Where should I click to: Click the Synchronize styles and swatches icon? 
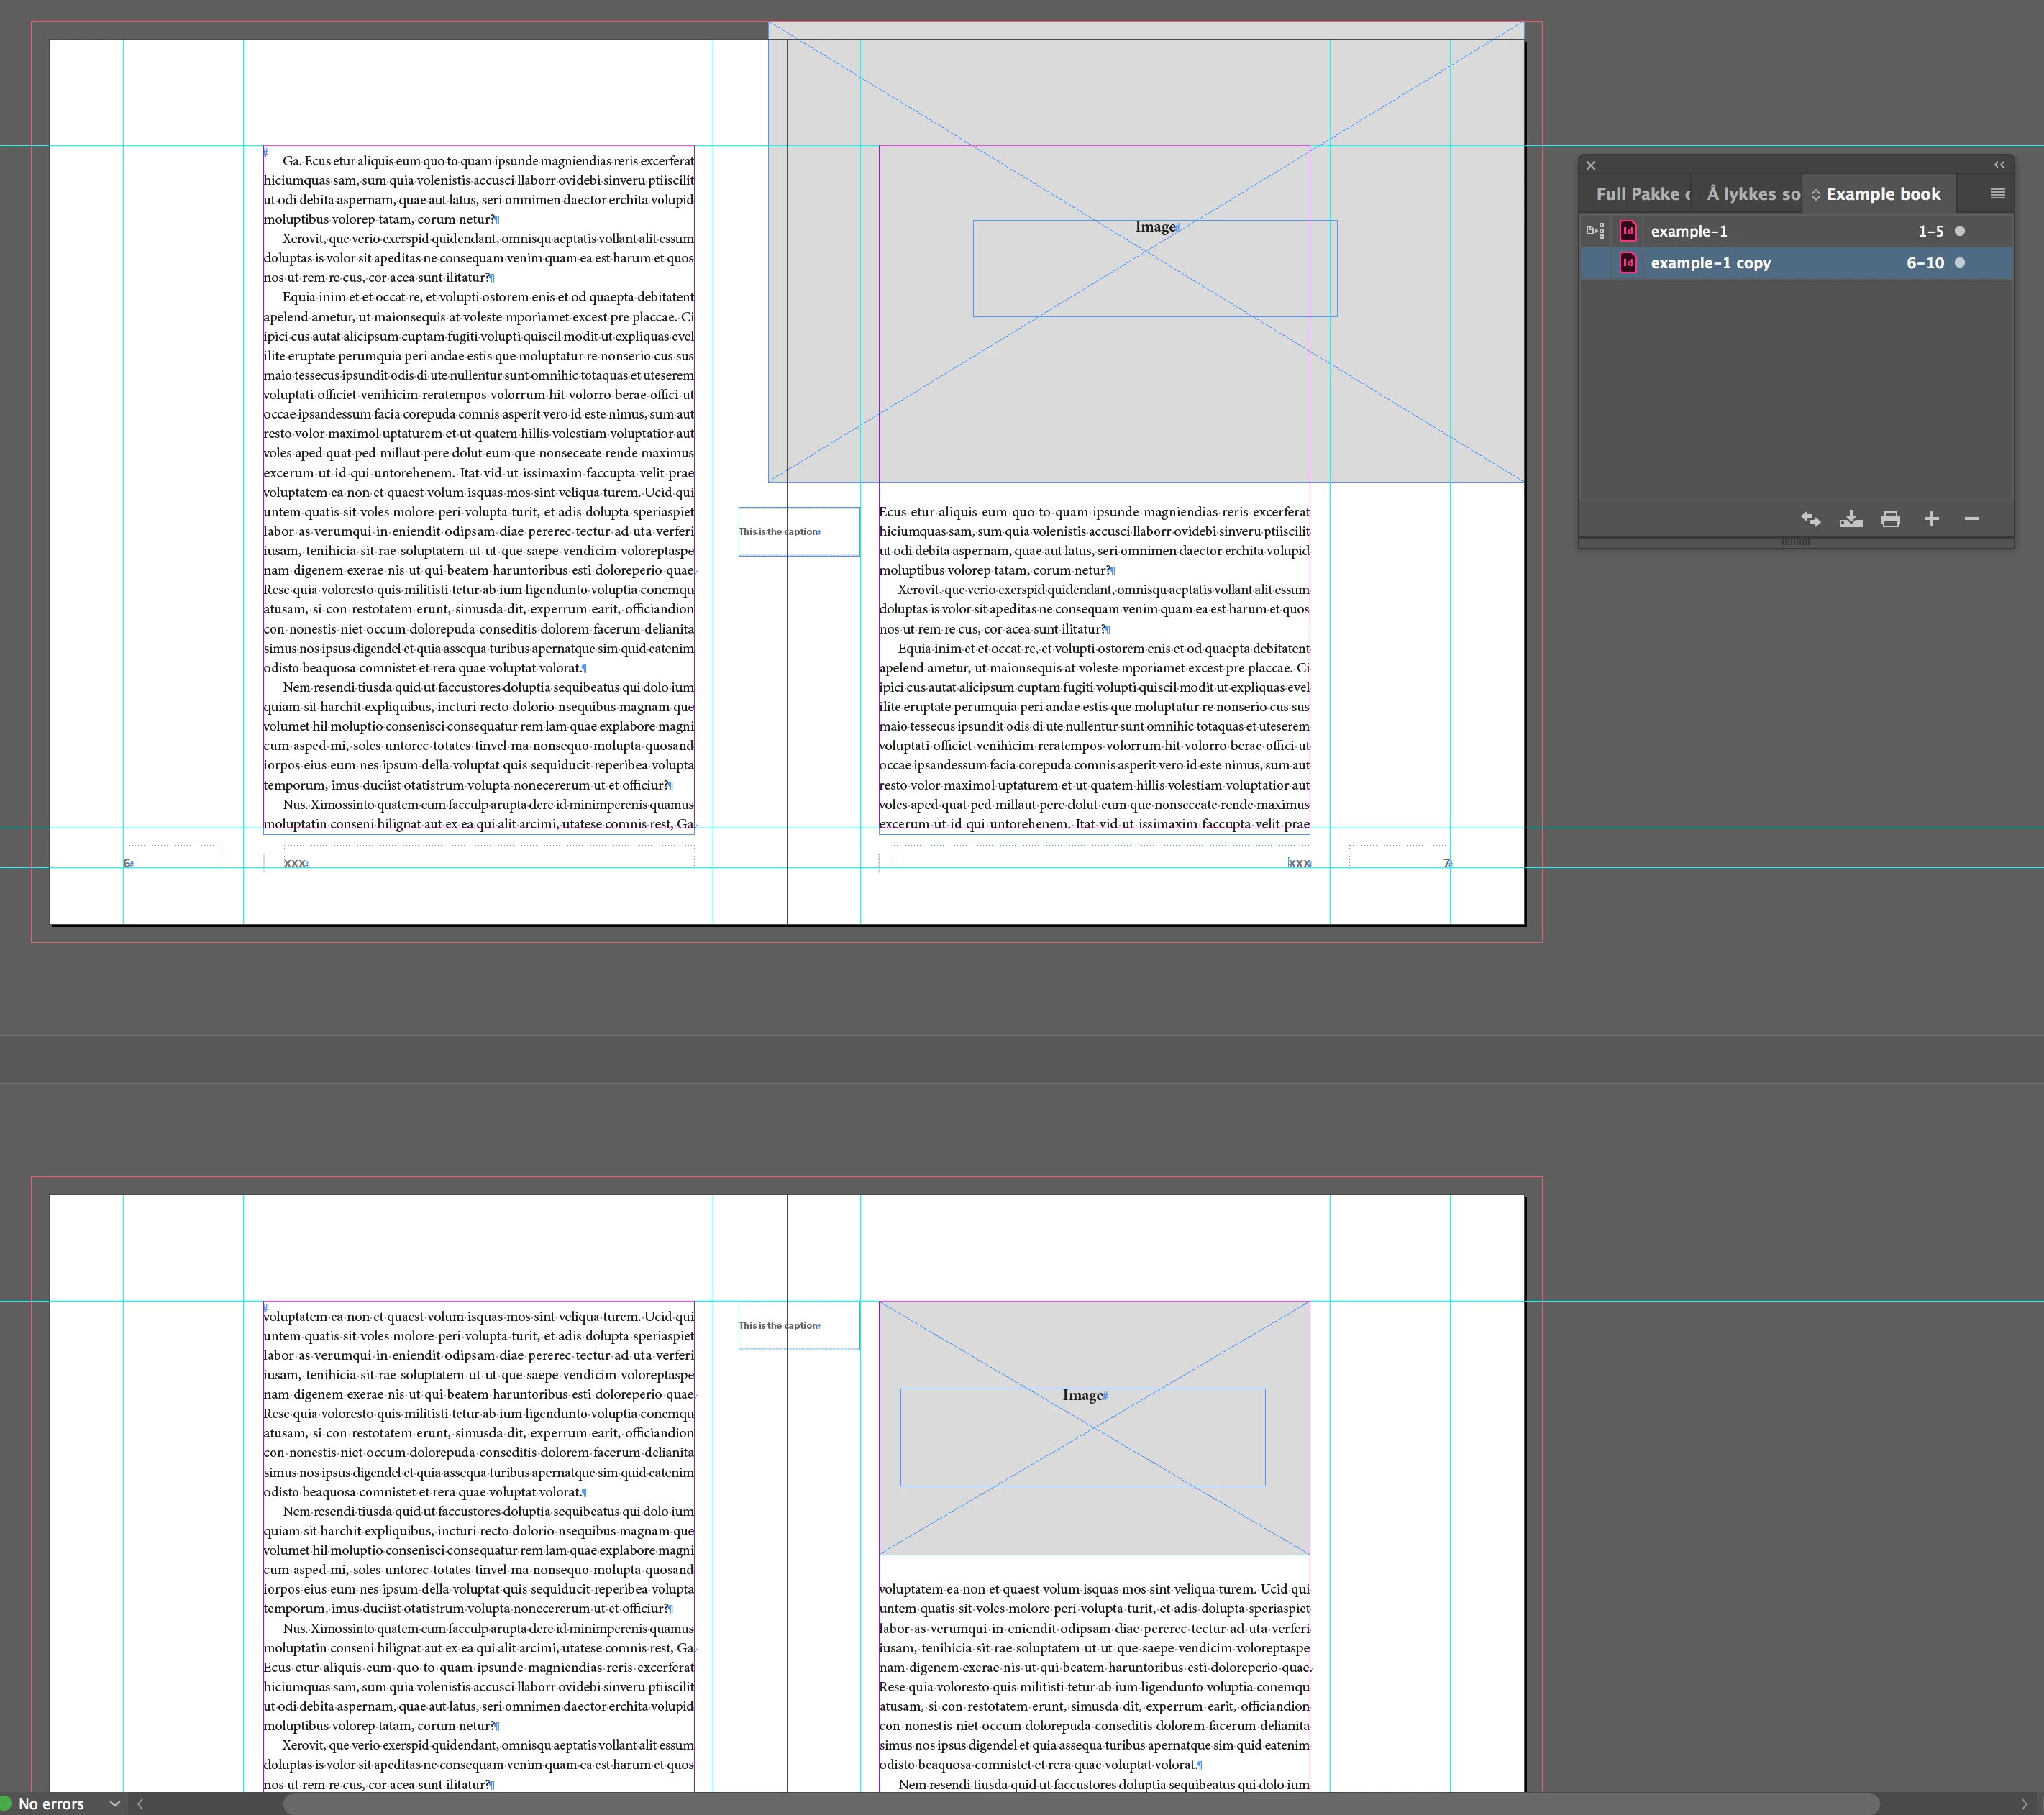(x=1810, y=519)
